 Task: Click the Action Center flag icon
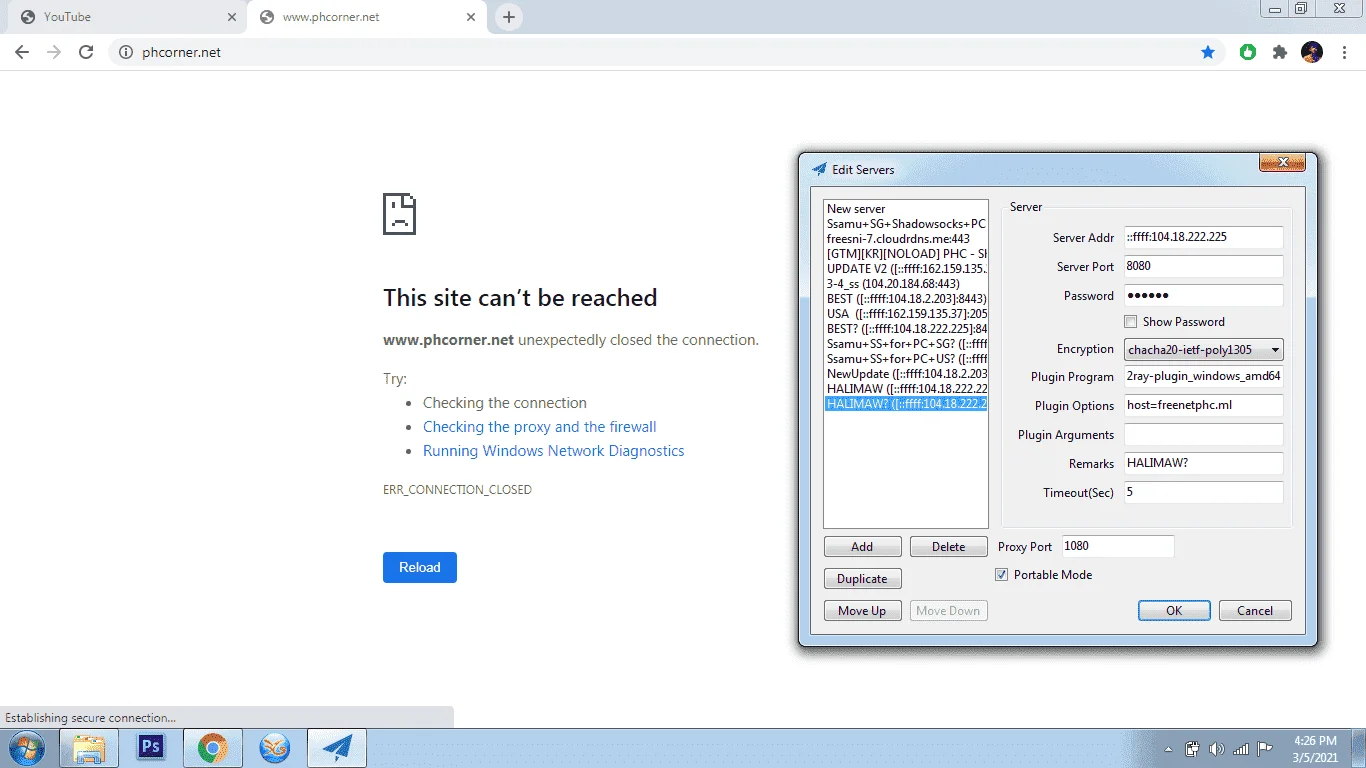[1264, 748]
